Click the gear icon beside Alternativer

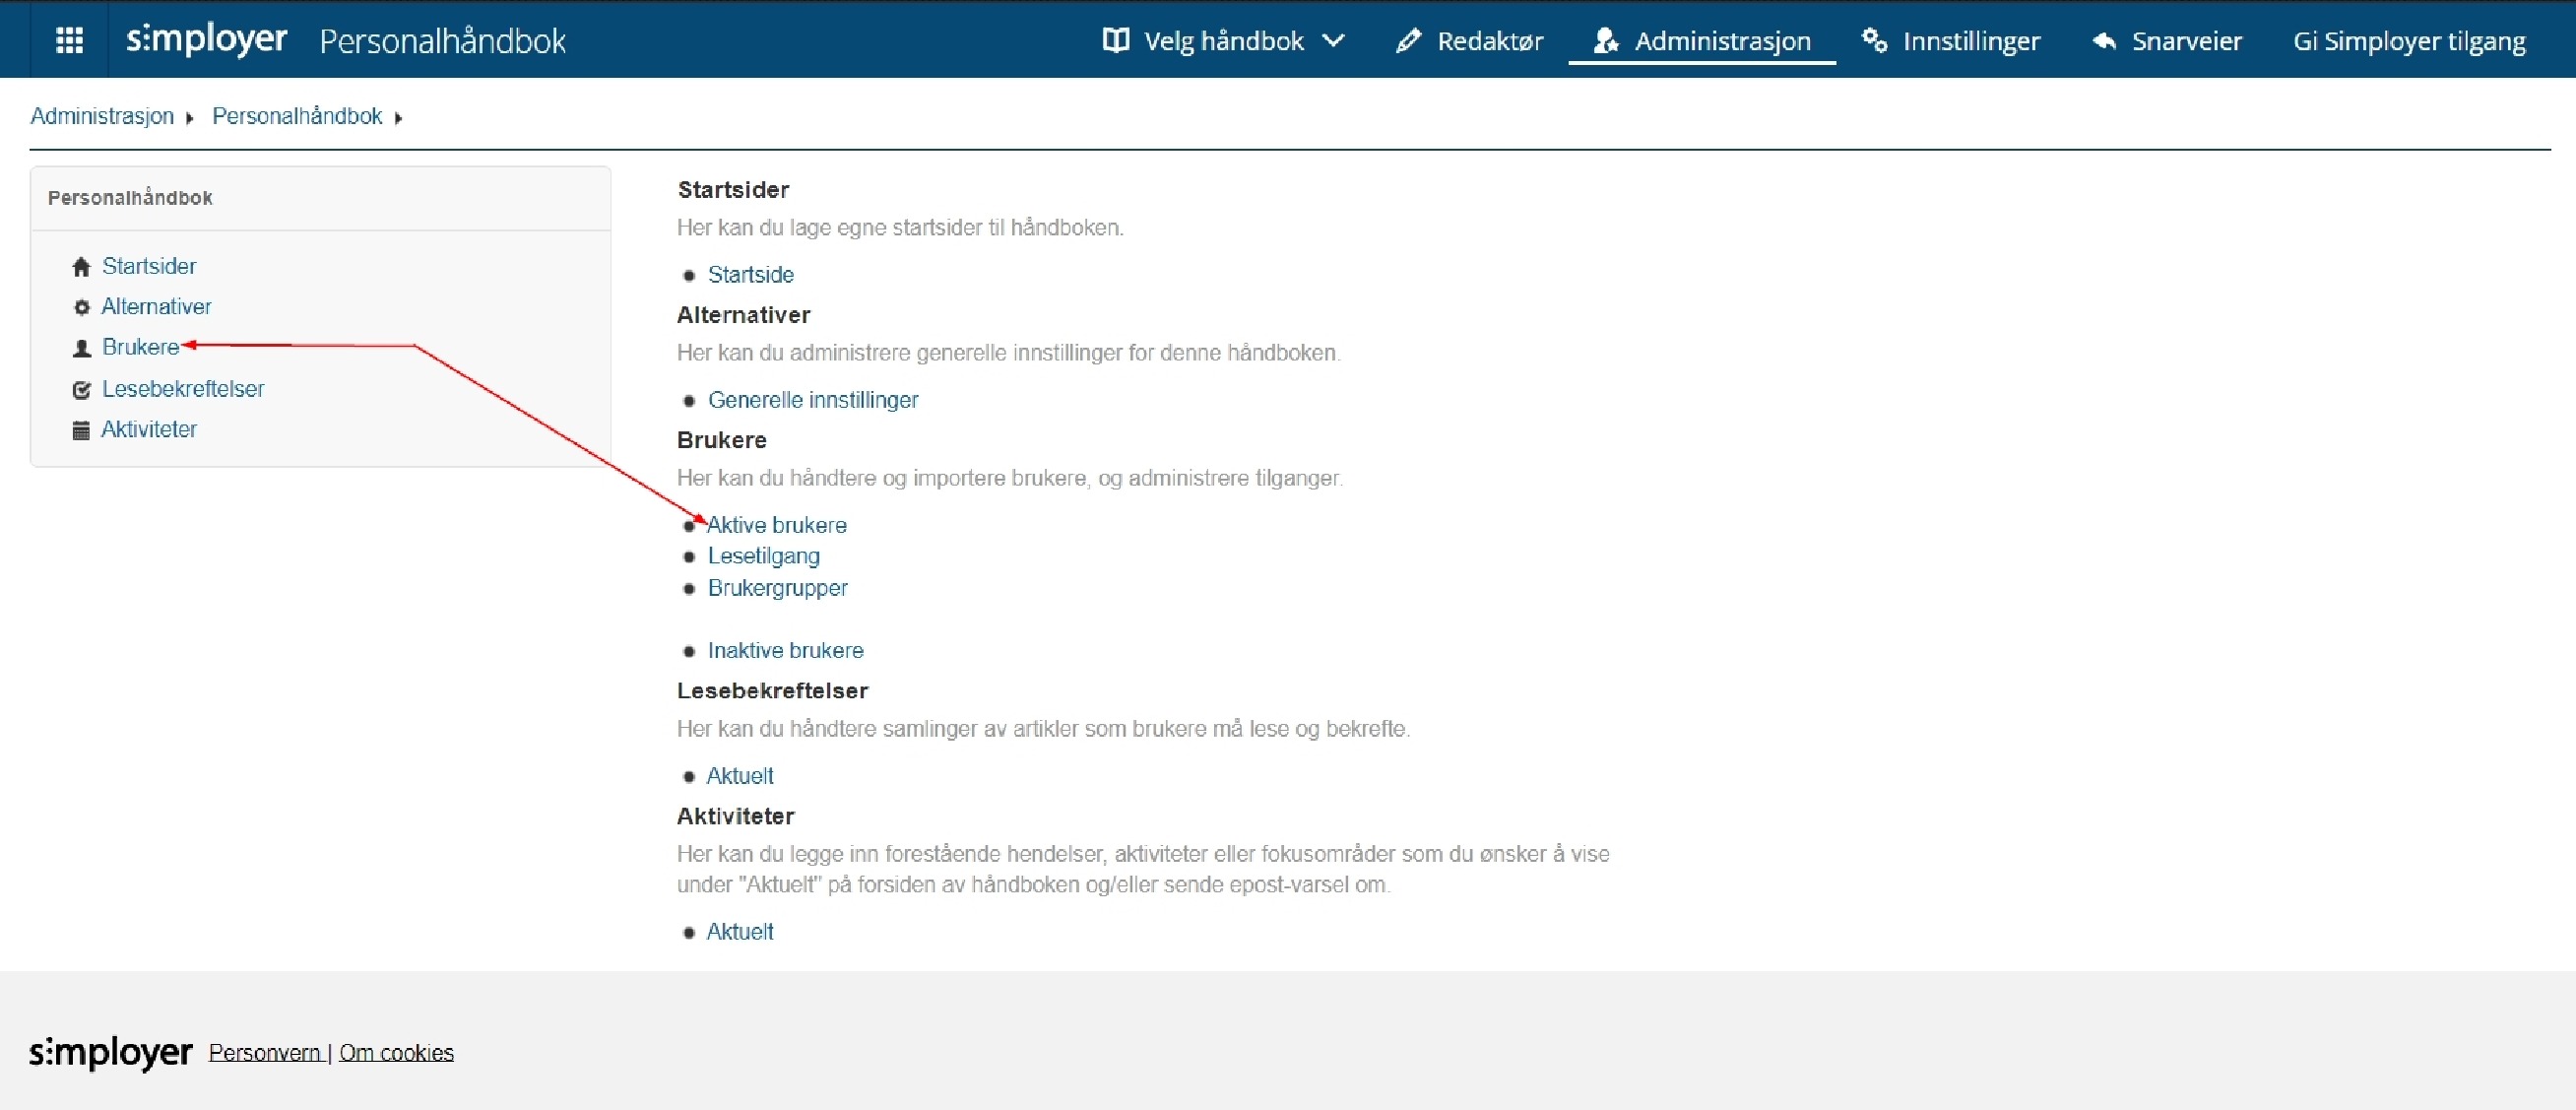pyautogui.click(x=82, y=308)
